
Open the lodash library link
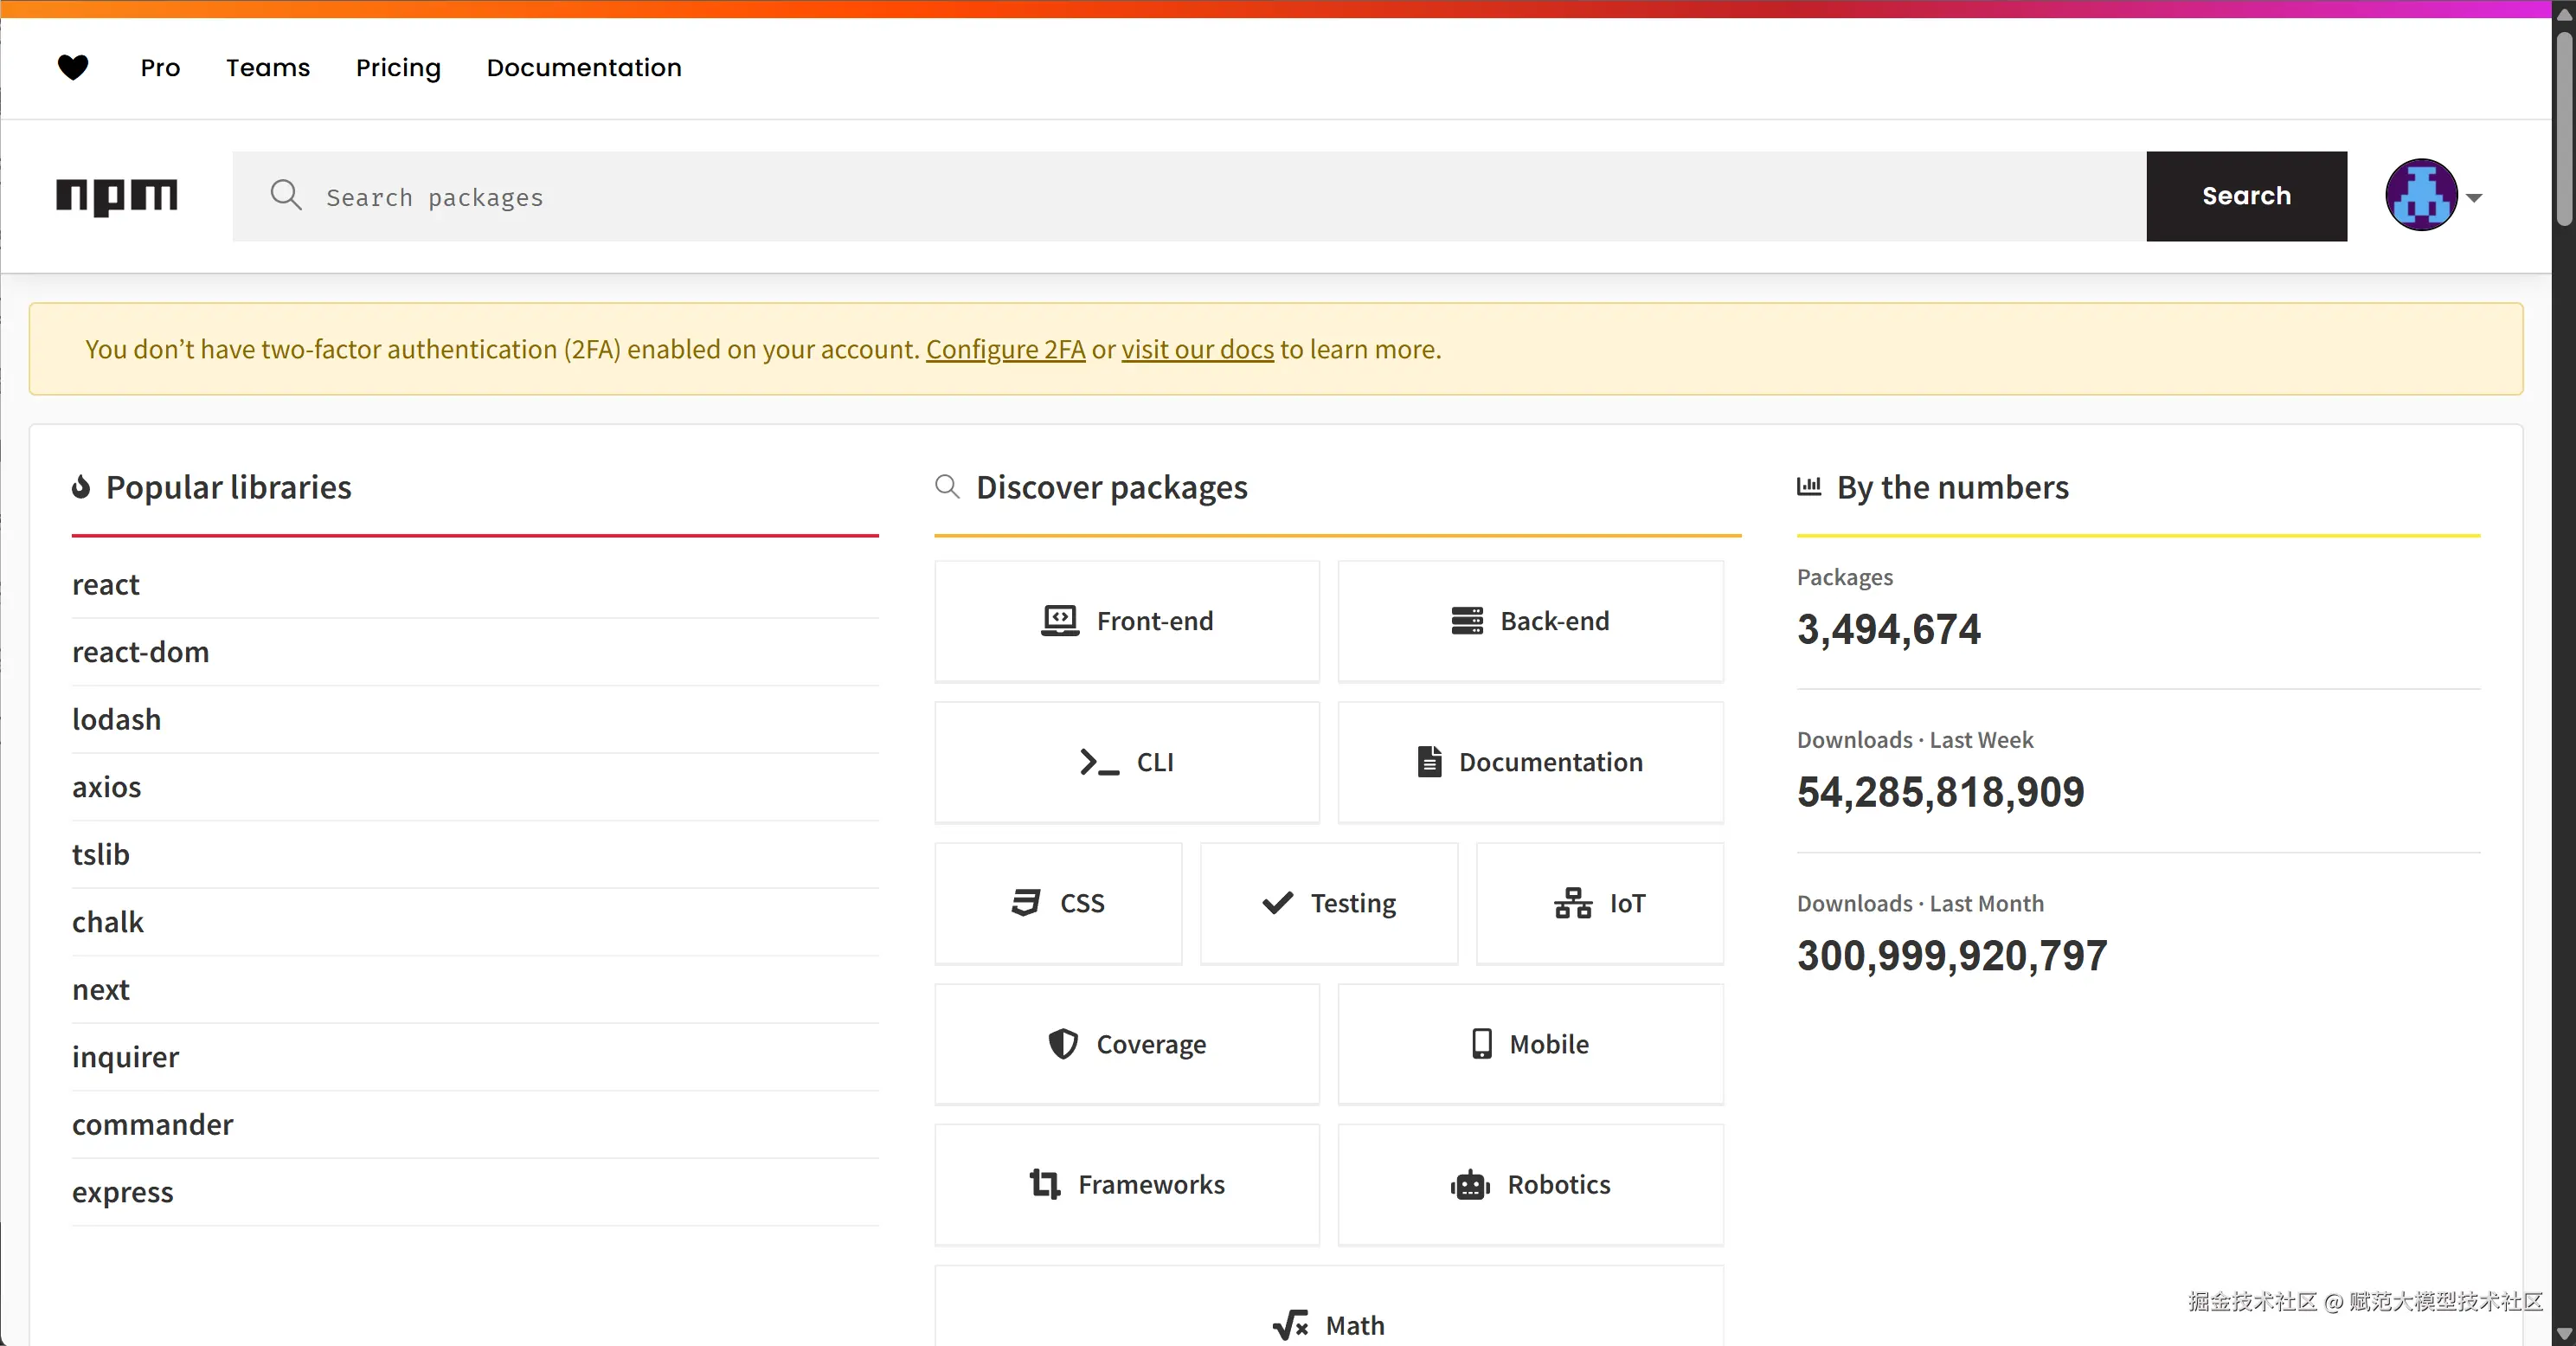pos(116,719)
